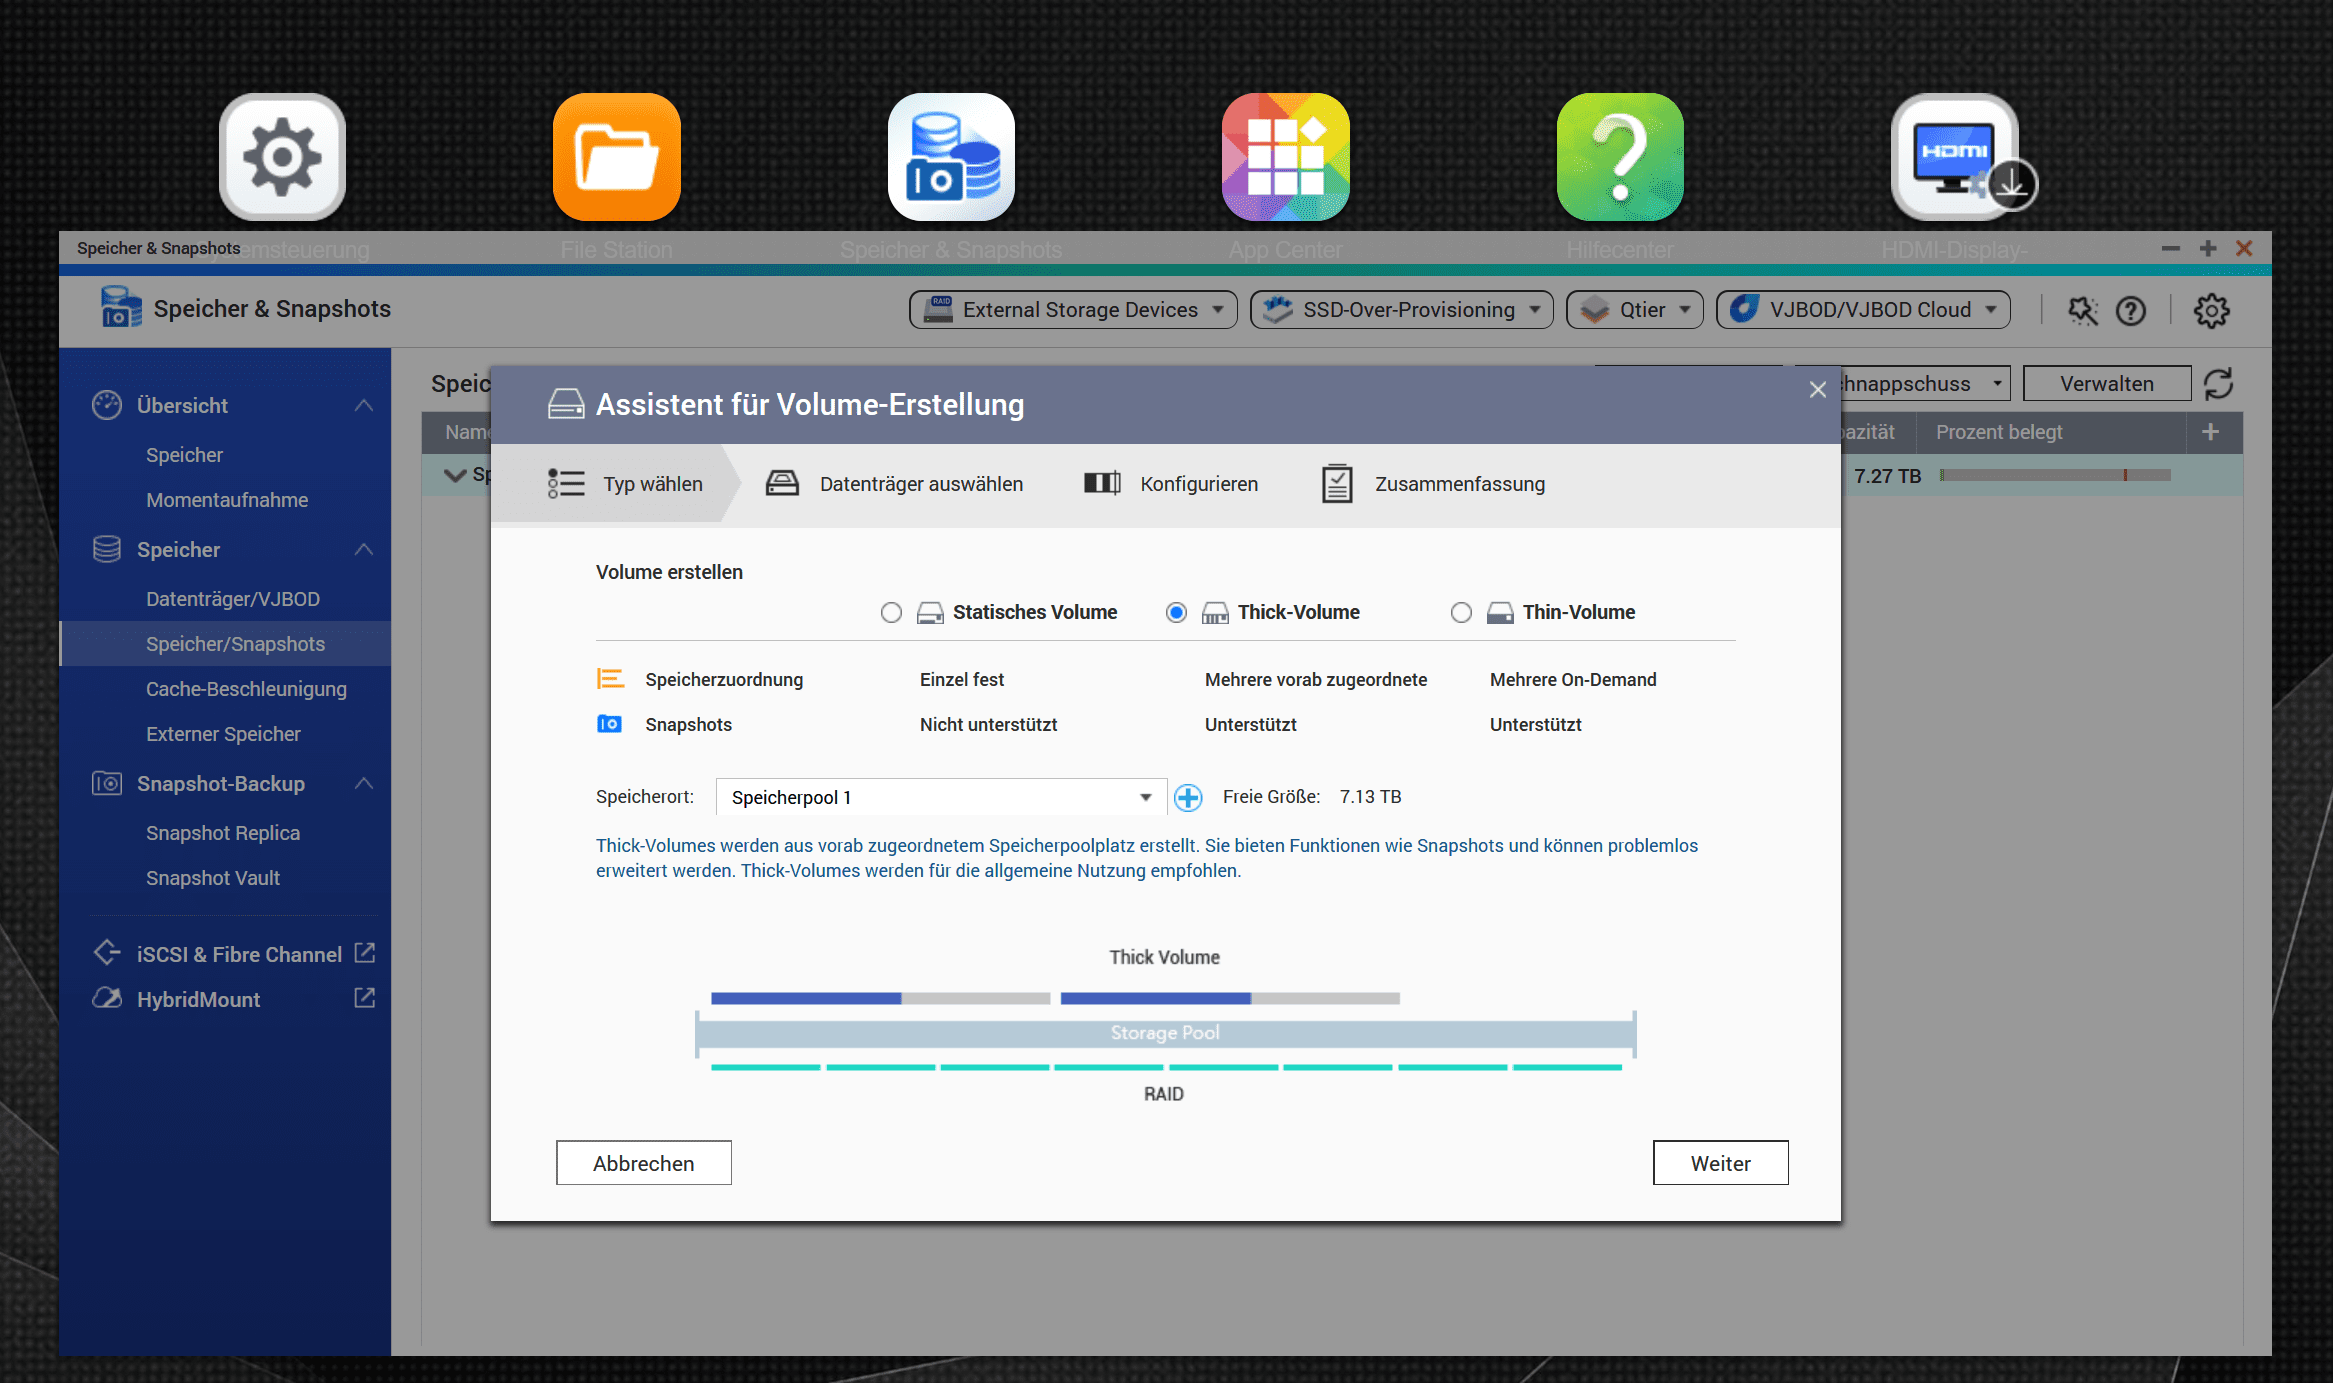Click the Speicher & Snapshots header logo icon
Image resolution: width=2333 pixels, height=1383 pixels.
(x=120, y=308)
